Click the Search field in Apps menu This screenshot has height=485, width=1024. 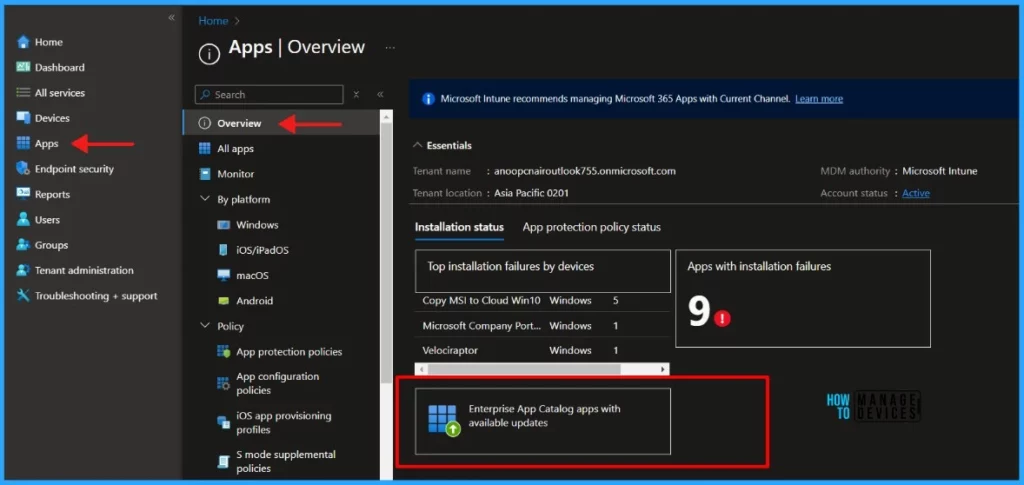click(x=269, y=95)
